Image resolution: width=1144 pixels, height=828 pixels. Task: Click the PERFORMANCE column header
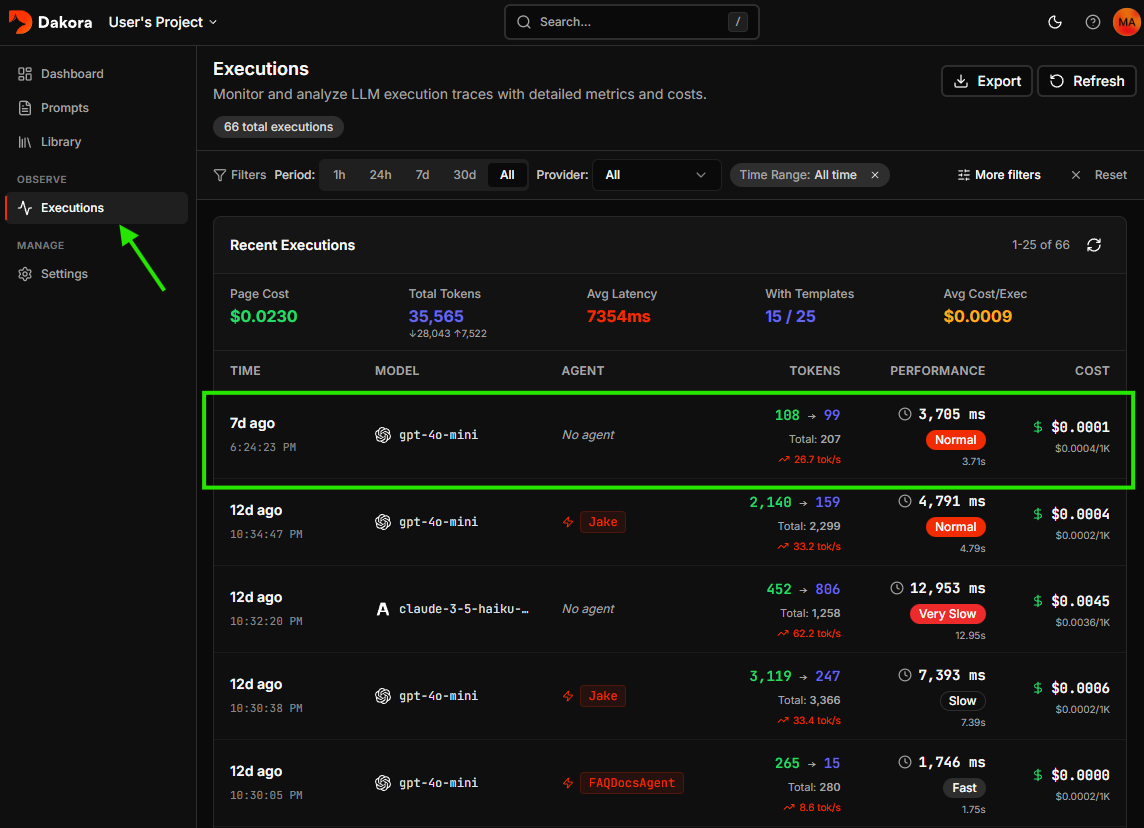(938, 371)
